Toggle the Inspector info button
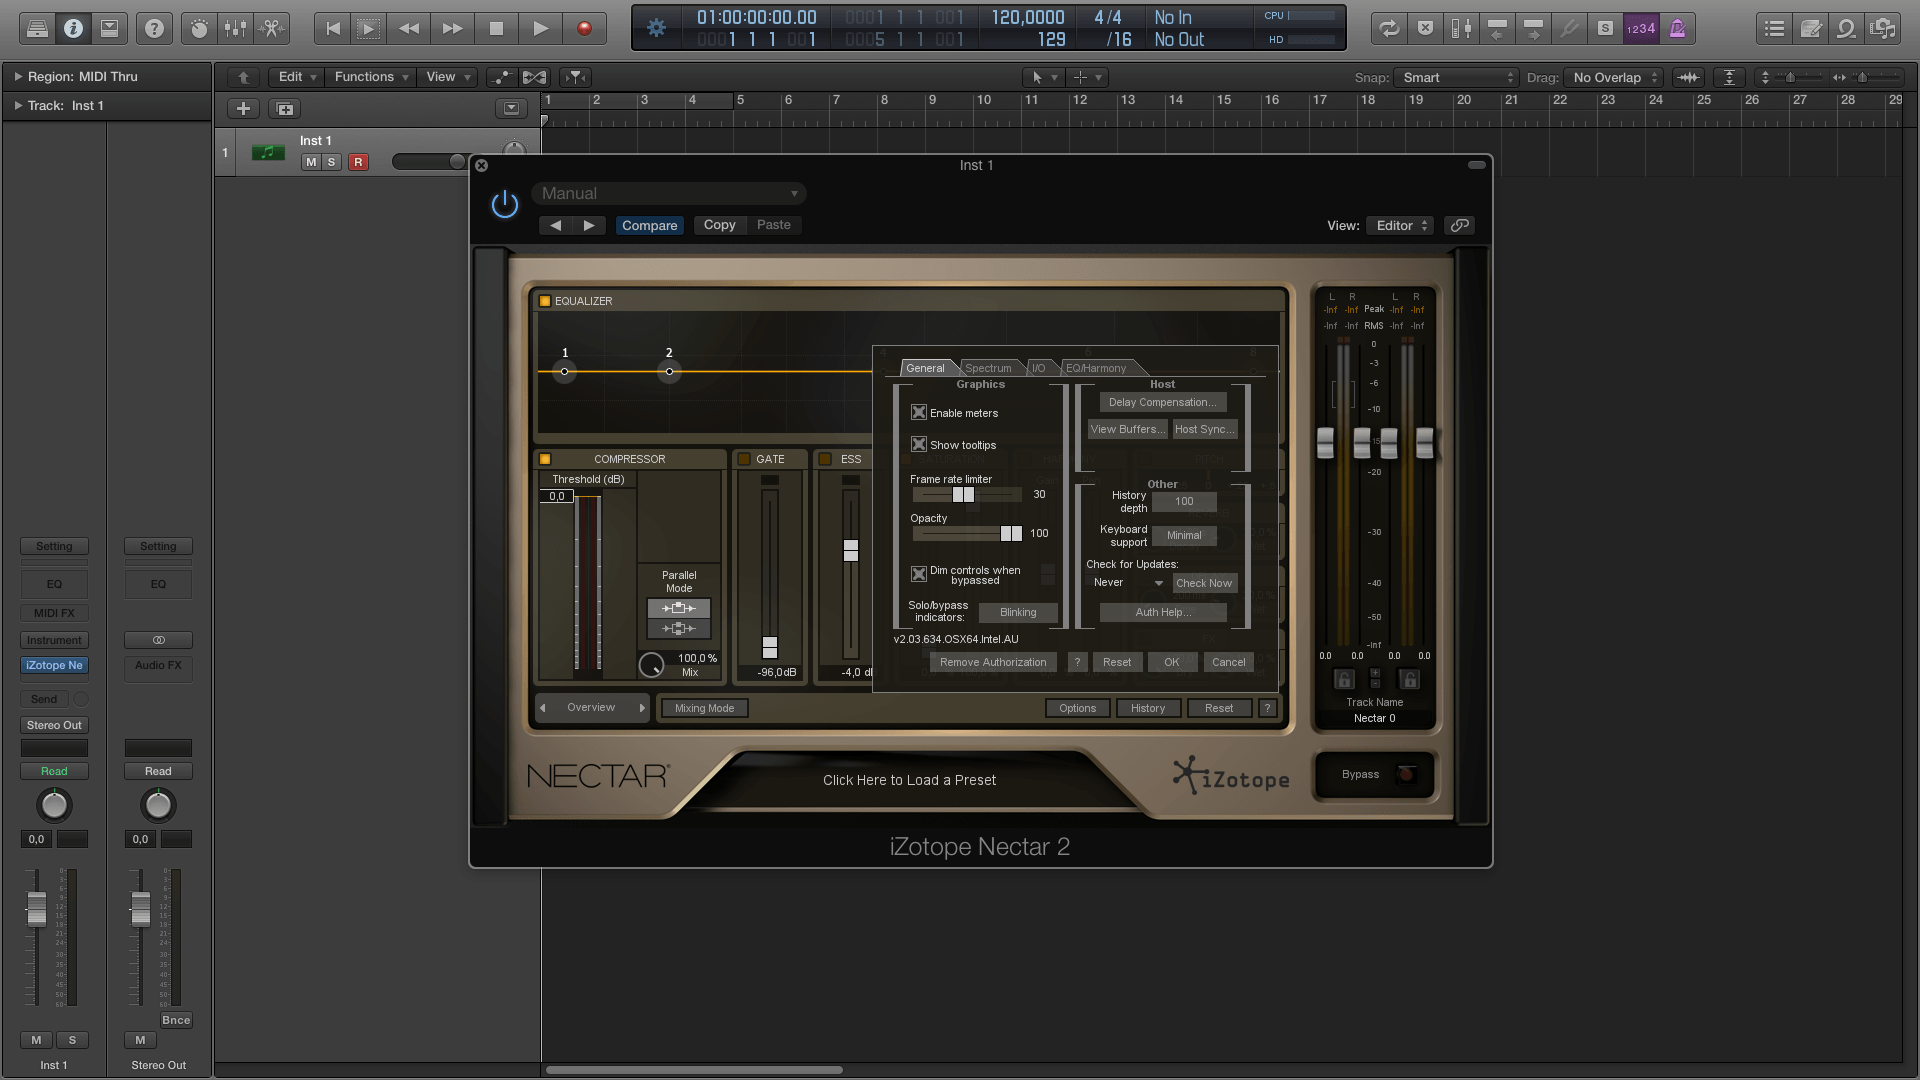1920x1080 pixels. pyautogui.click(x=73, y=29)
